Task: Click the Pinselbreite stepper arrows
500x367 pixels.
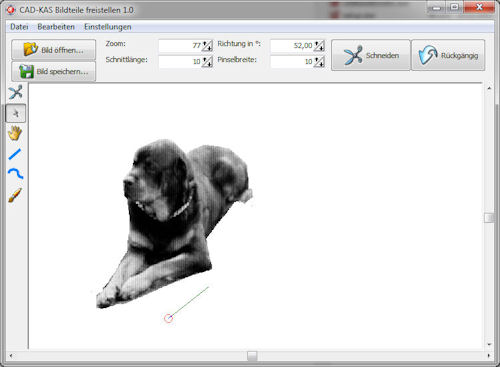Action: point(319,62)
